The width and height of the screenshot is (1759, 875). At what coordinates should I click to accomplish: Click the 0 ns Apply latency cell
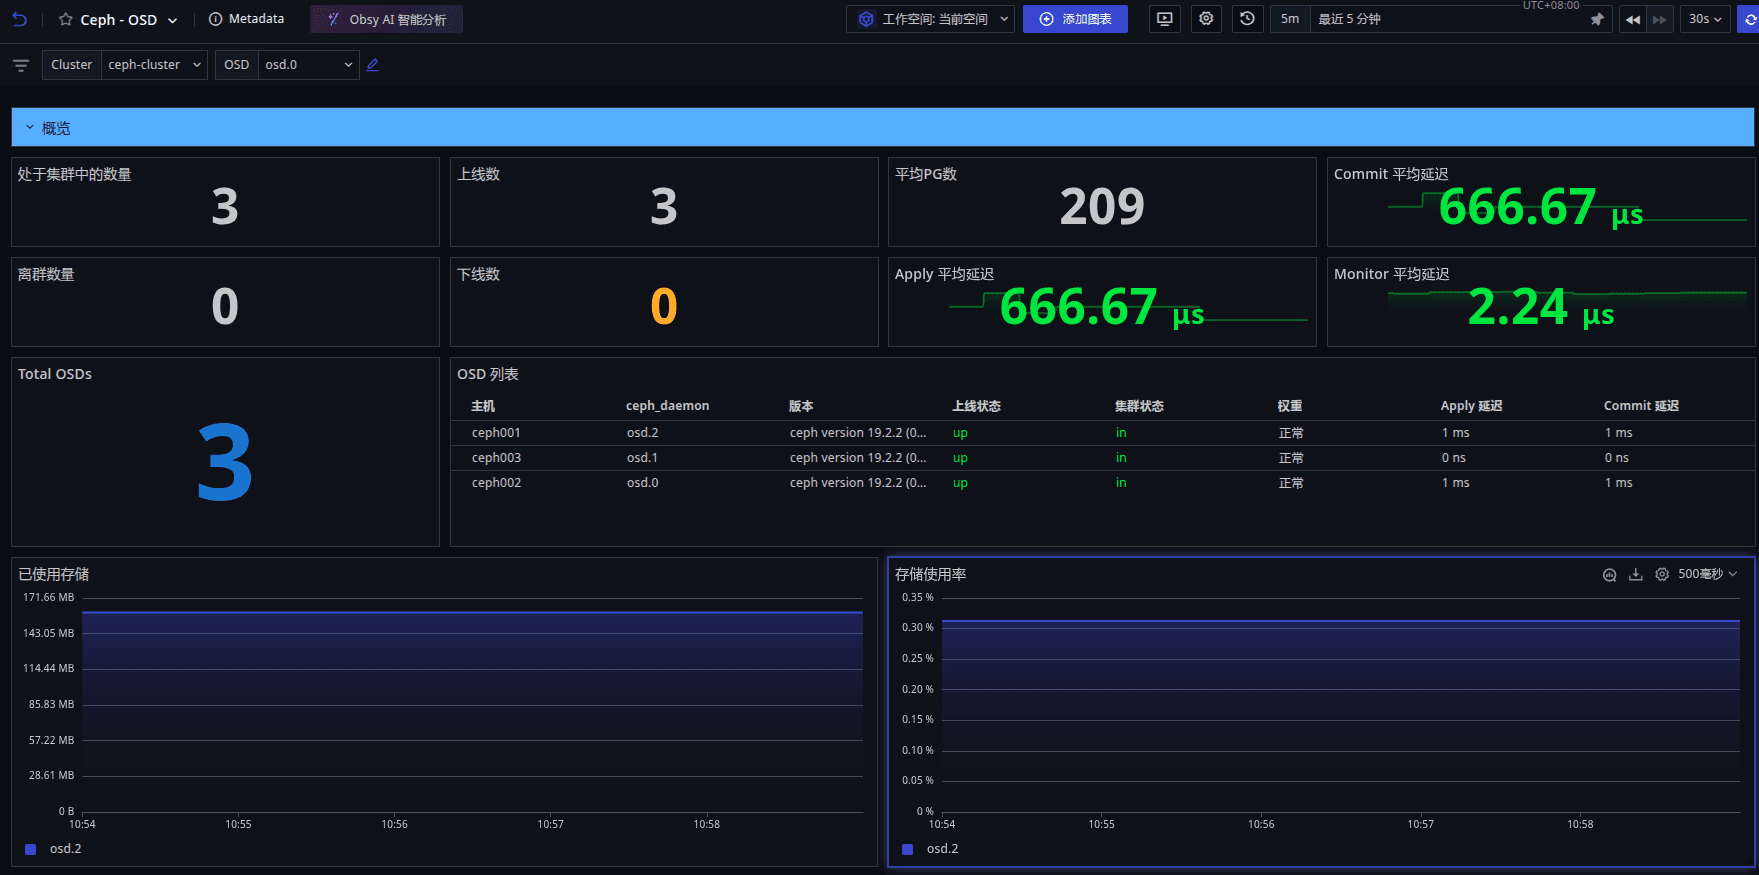click(1453, 458)
